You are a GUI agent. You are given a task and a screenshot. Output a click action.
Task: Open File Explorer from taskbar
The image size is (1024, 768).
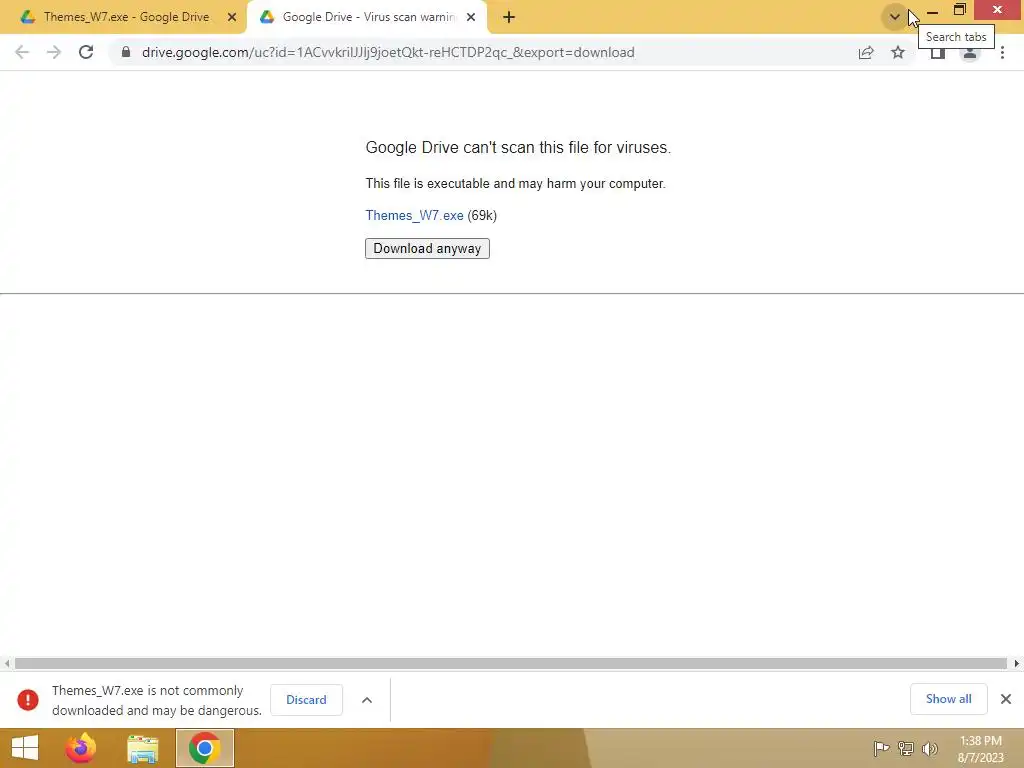(142, 748)
